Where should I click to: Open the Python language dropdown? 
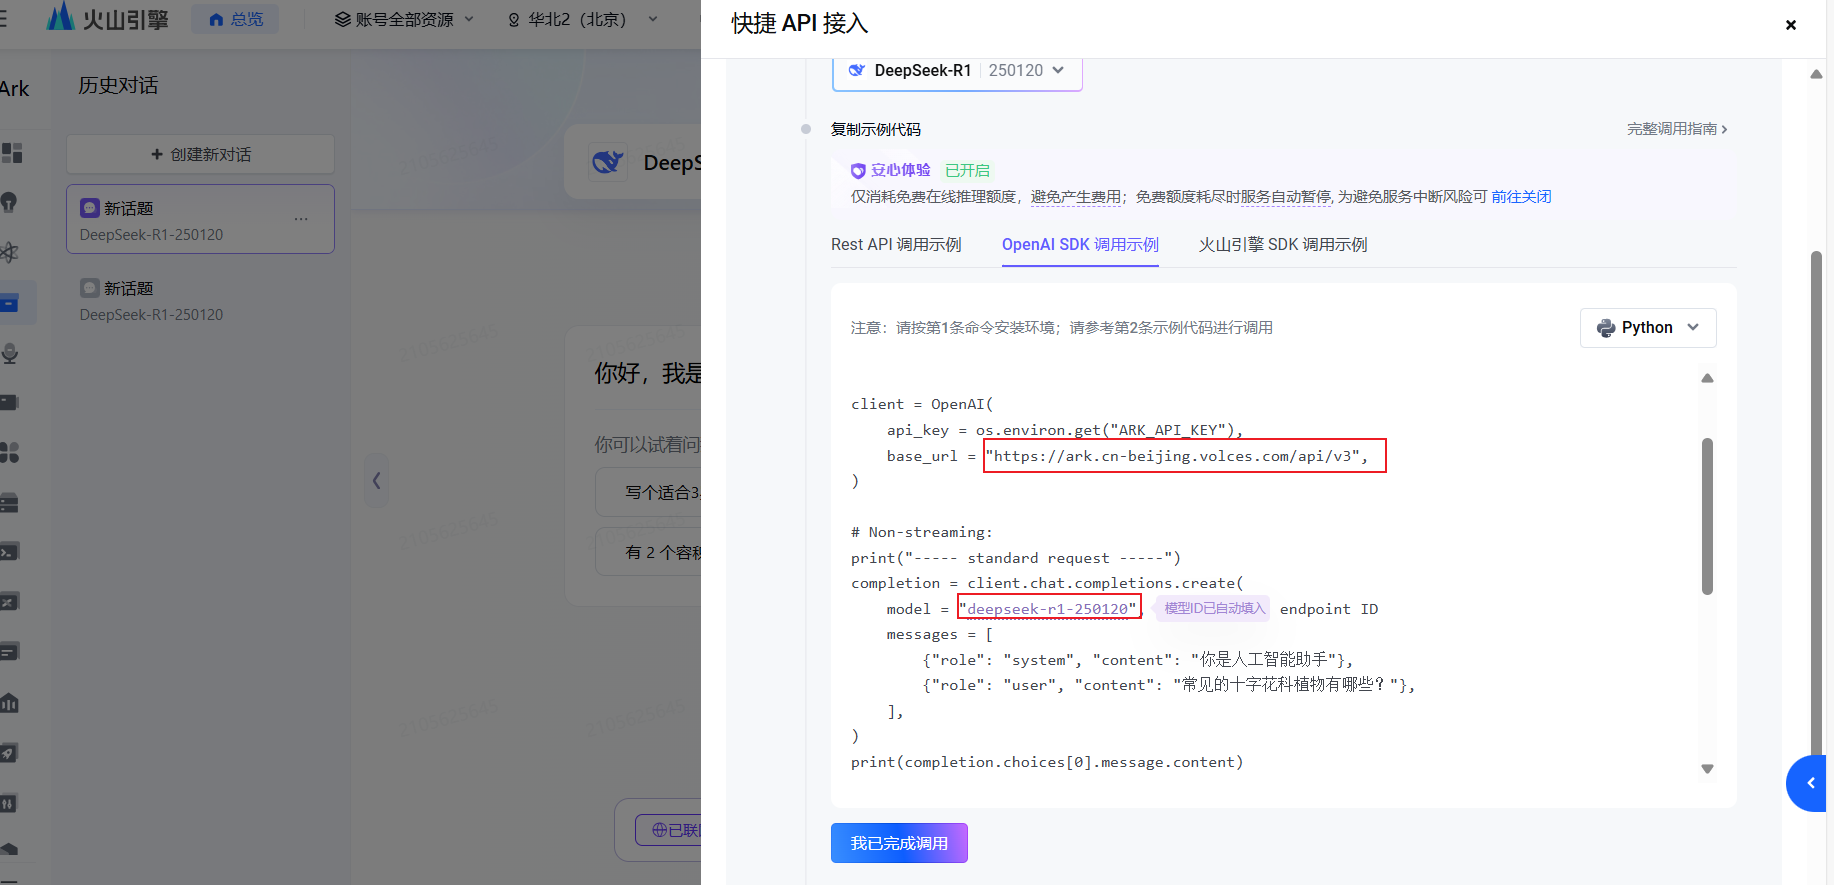click(x=1648, y=328)
